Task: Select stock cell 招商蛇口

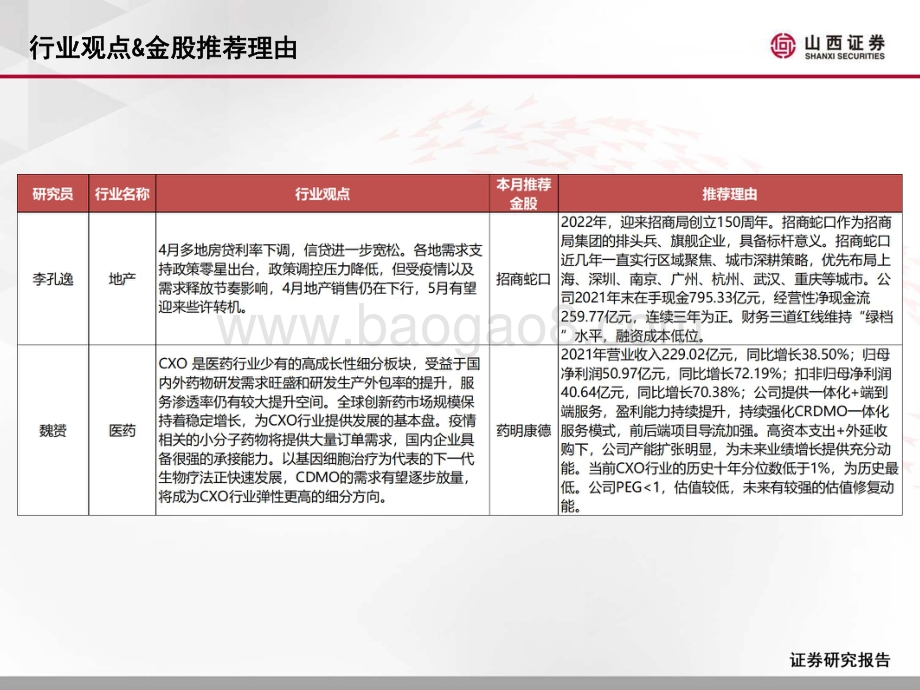Action: [523, 279]
